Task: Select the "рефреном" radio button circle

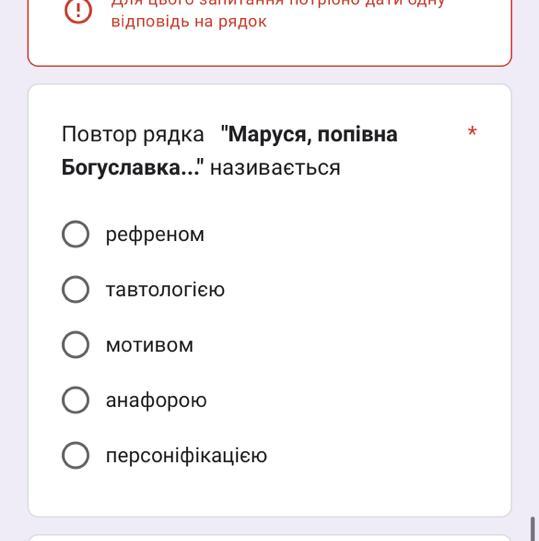Action: [76, 234]
